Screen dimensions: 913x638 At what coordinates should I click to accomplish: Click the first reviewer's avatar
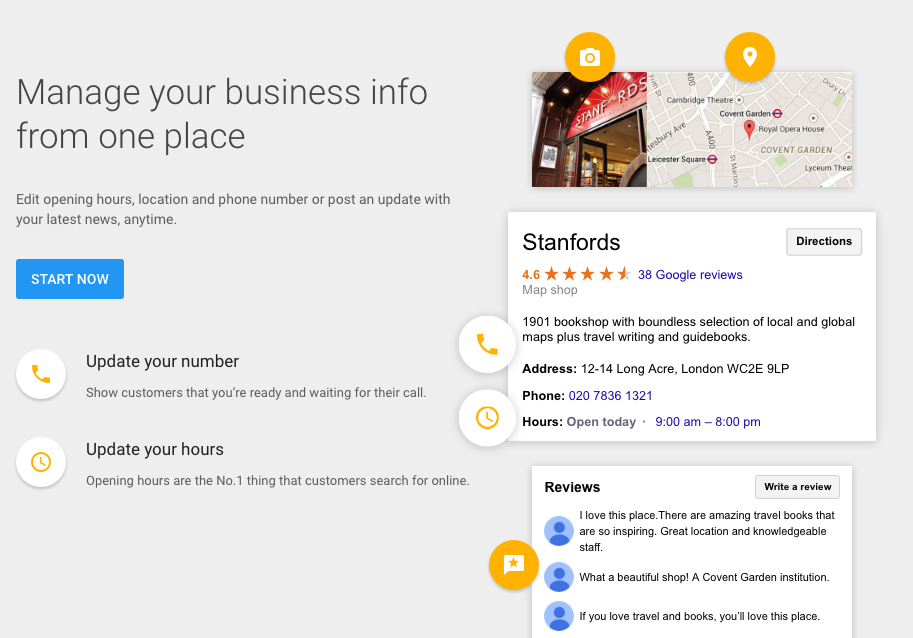pyautogui.click(x=558, y=531)
